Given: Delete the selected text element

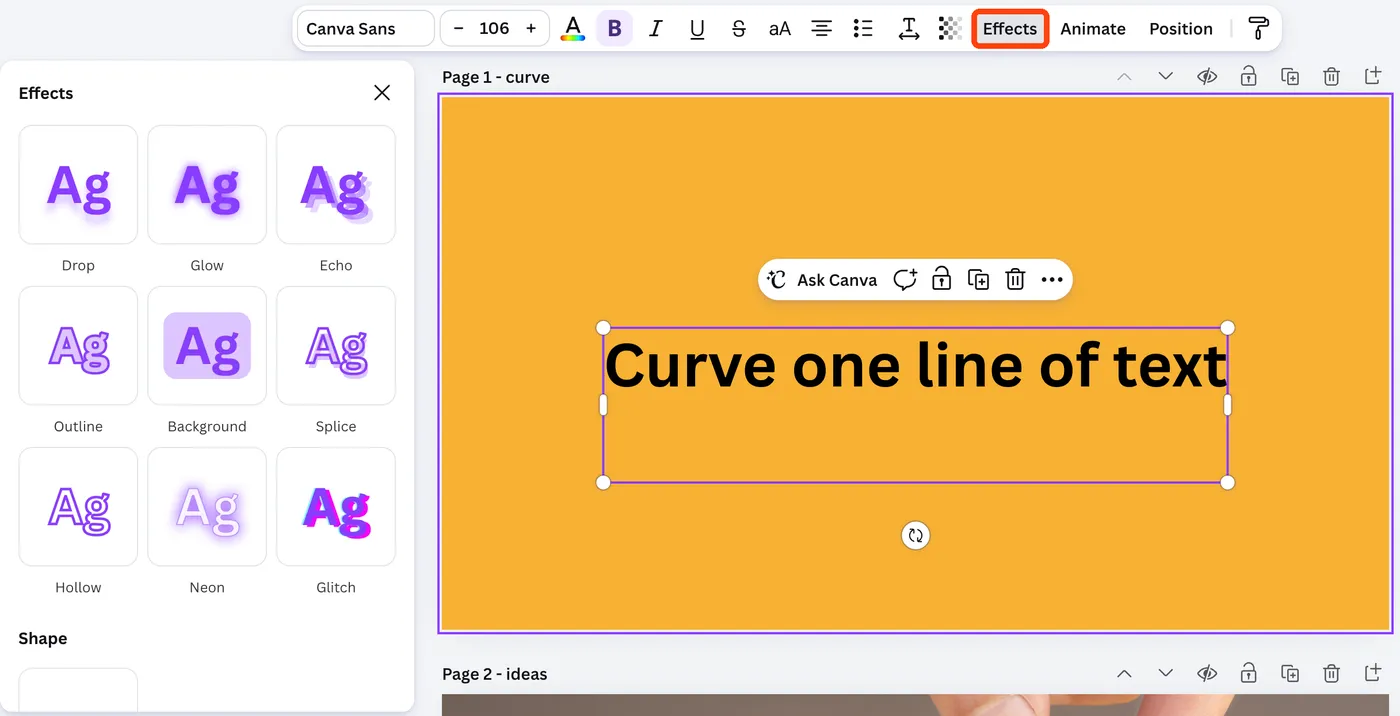Looking at the screenshot, I should (1015, 280).
